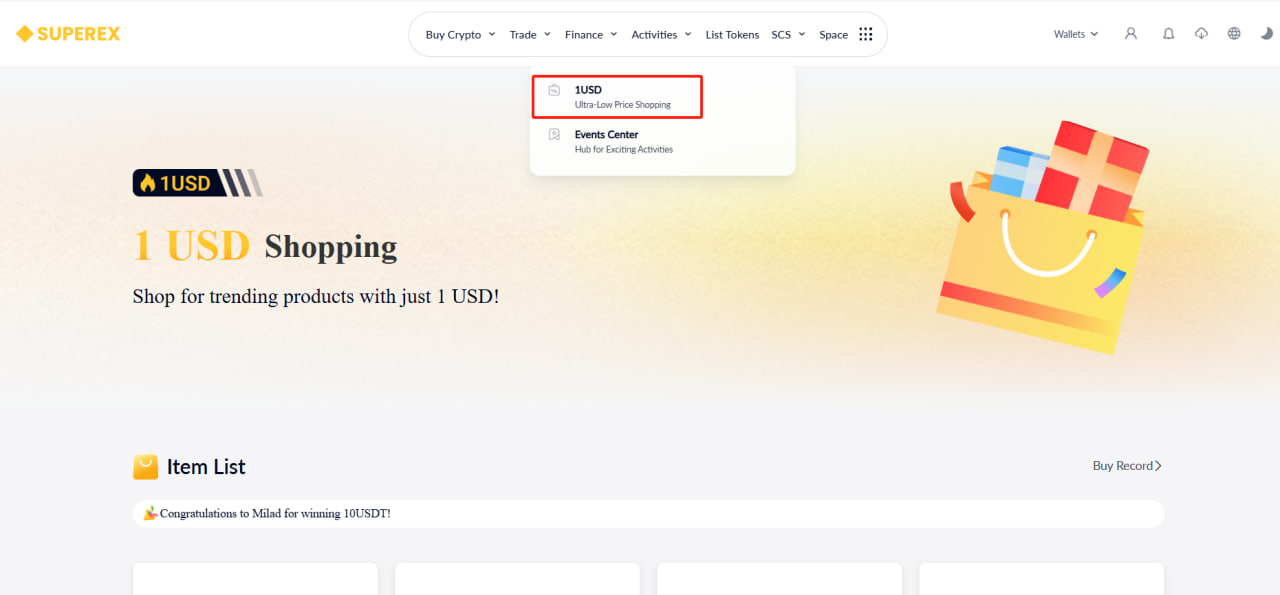This screenshot has width=1280, height=595.
Task: Toggle dark mode moon icon
Action: click(x=1267, y=33)
